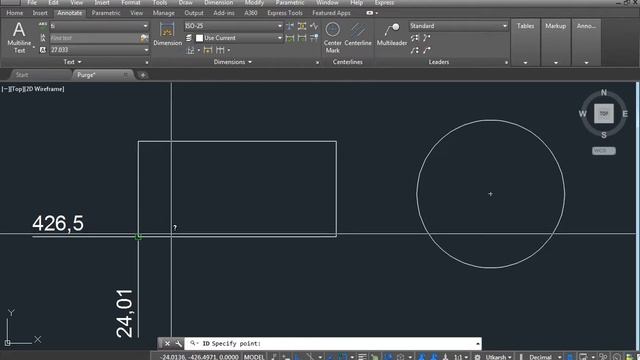The height and width of the screenshot is (360, 640).
Task: Click the Multiline Text tool
Action: coord(19,38)
